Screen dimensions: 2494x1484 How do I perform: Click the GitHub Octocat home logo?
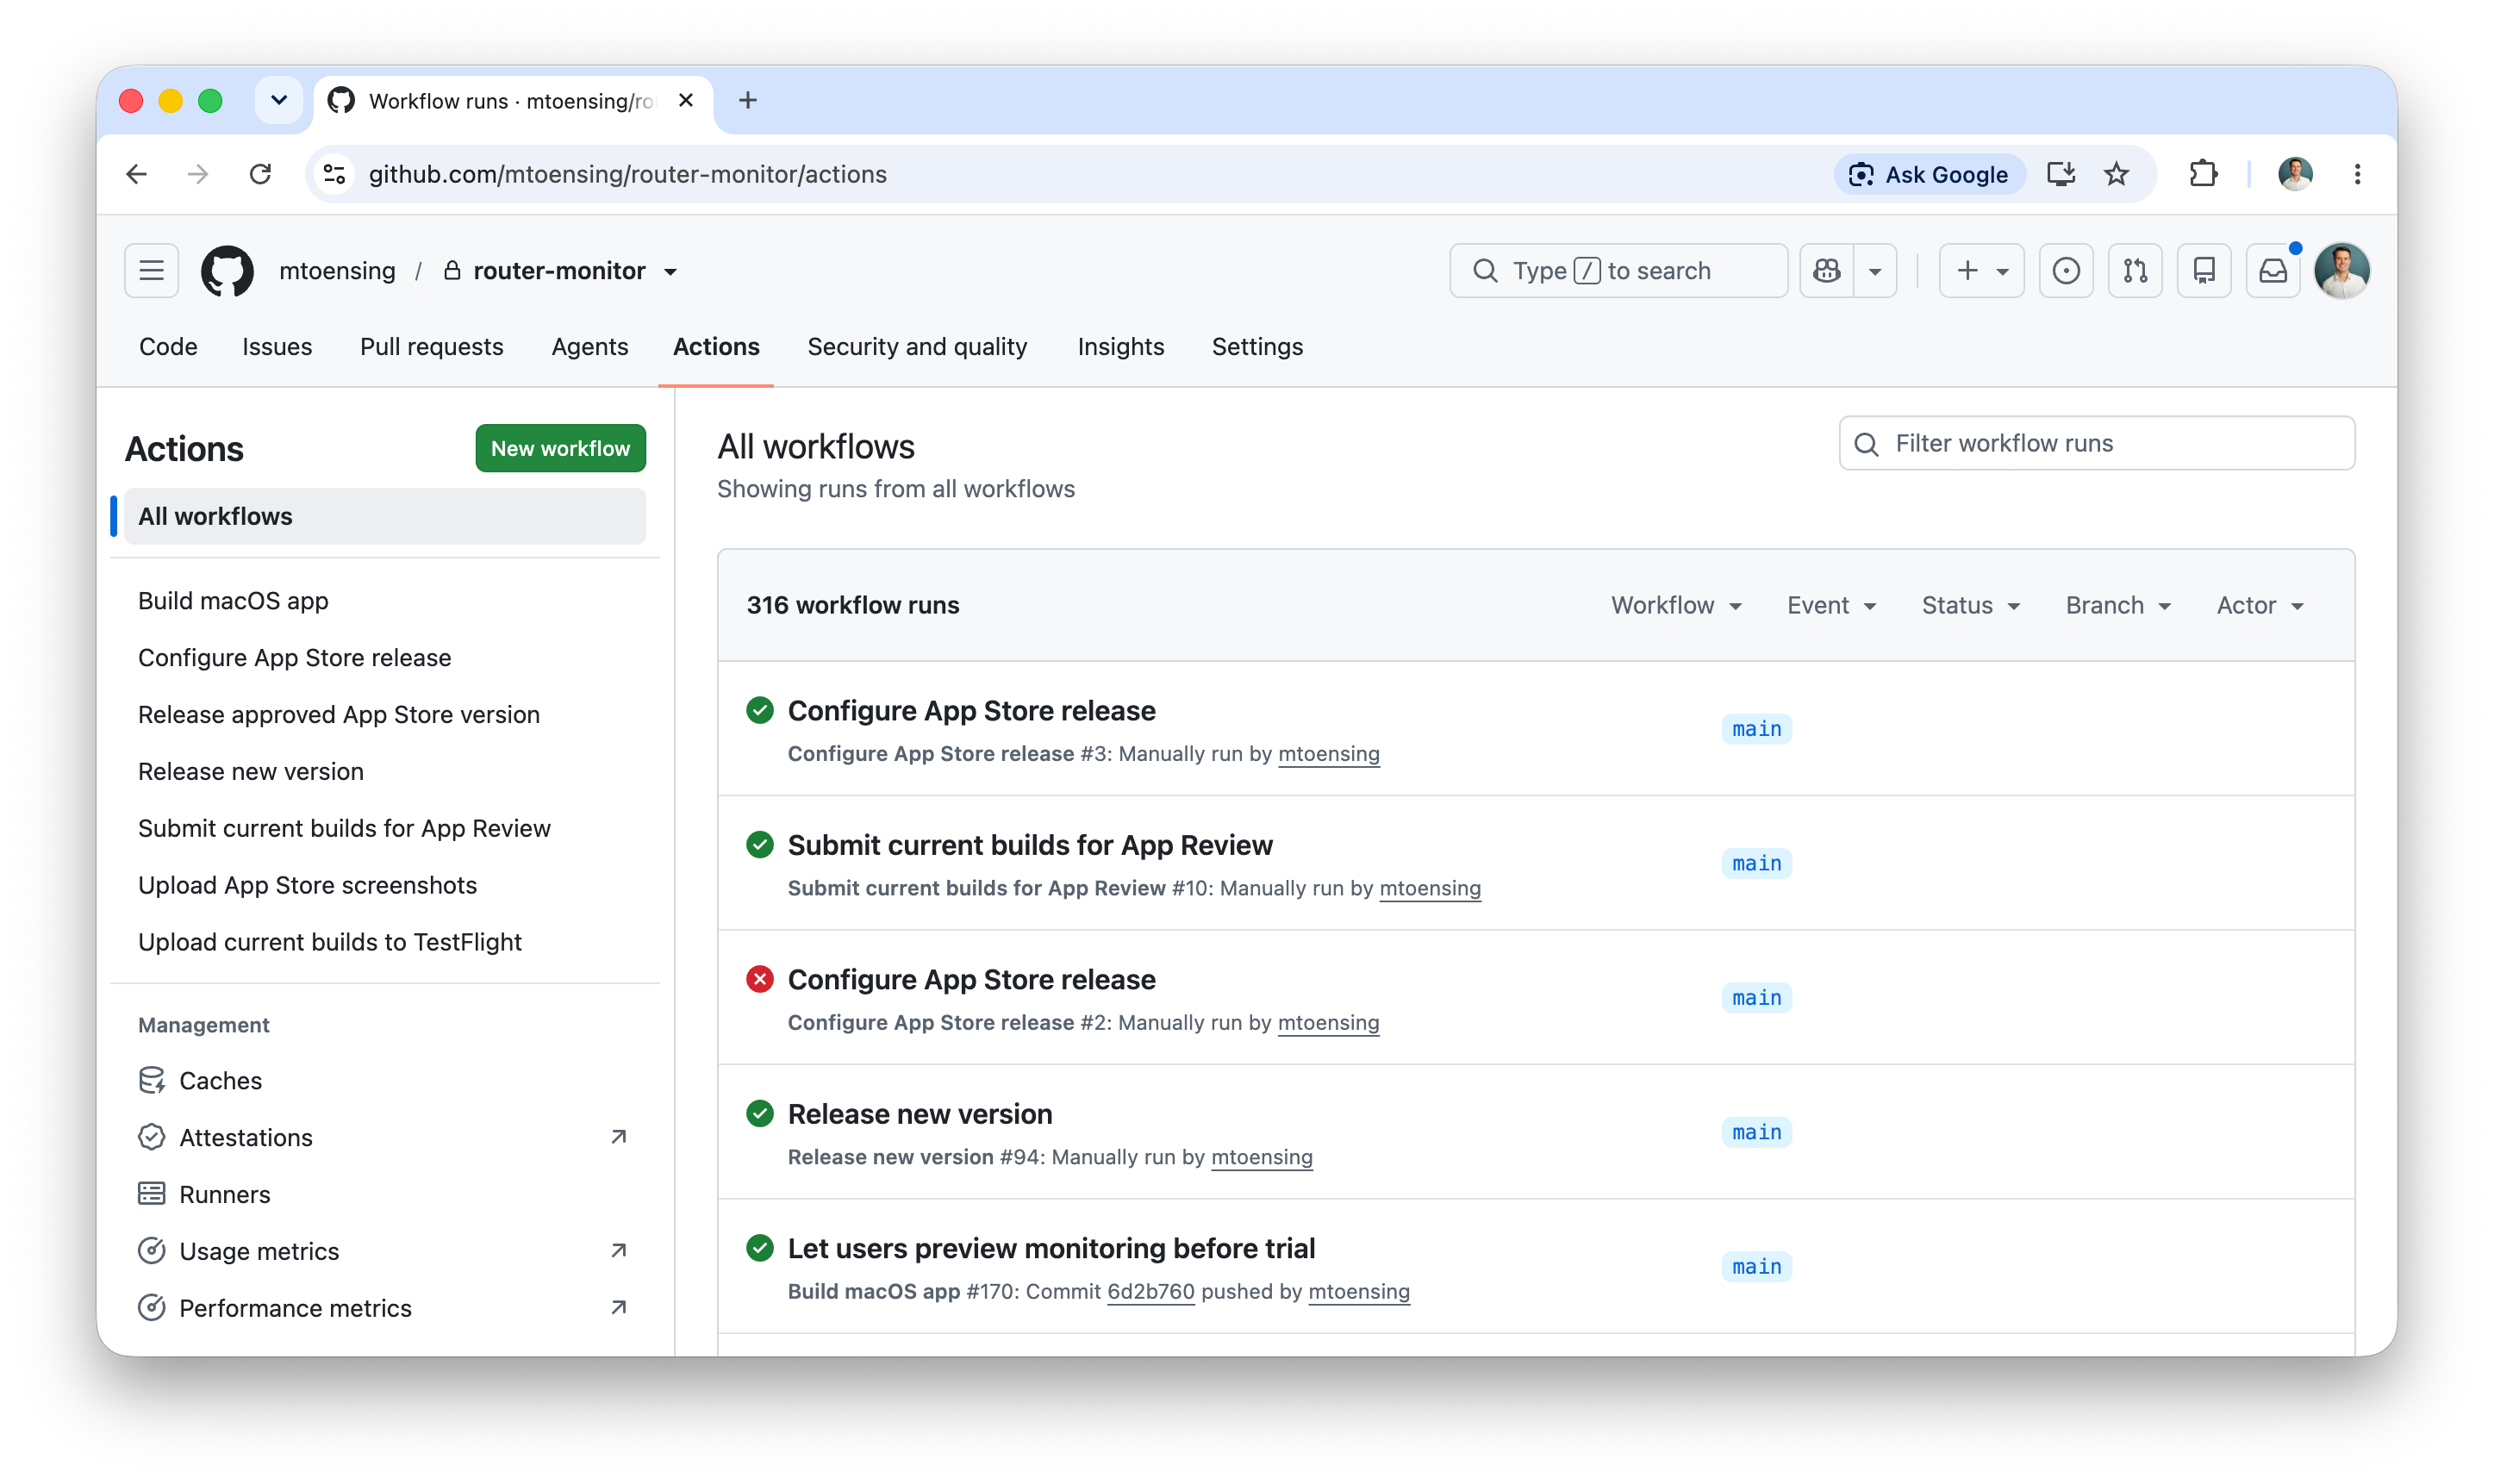[227, 271]
